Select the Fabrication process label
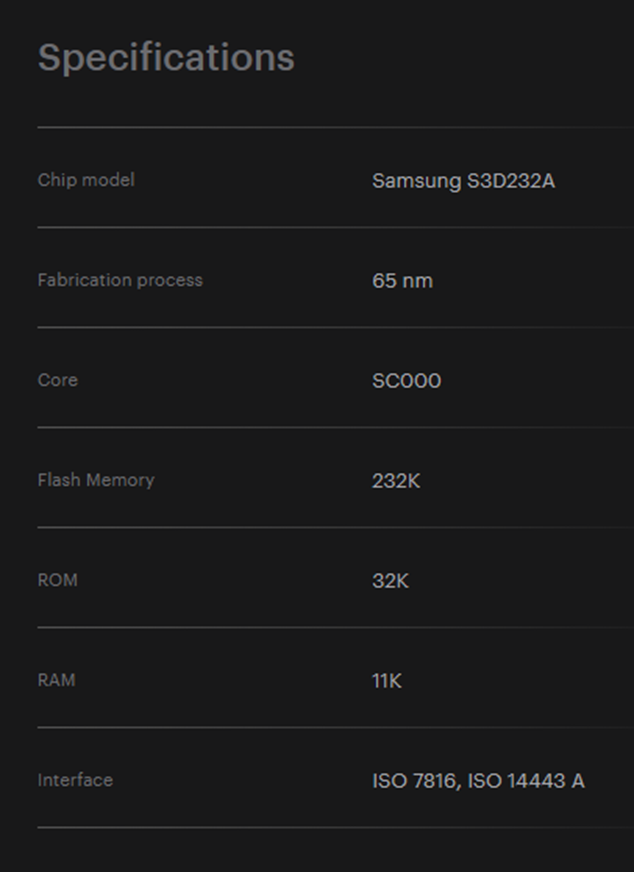Viewport: 634px width, 872px height. pyautogui.click(x=120, y=280)
